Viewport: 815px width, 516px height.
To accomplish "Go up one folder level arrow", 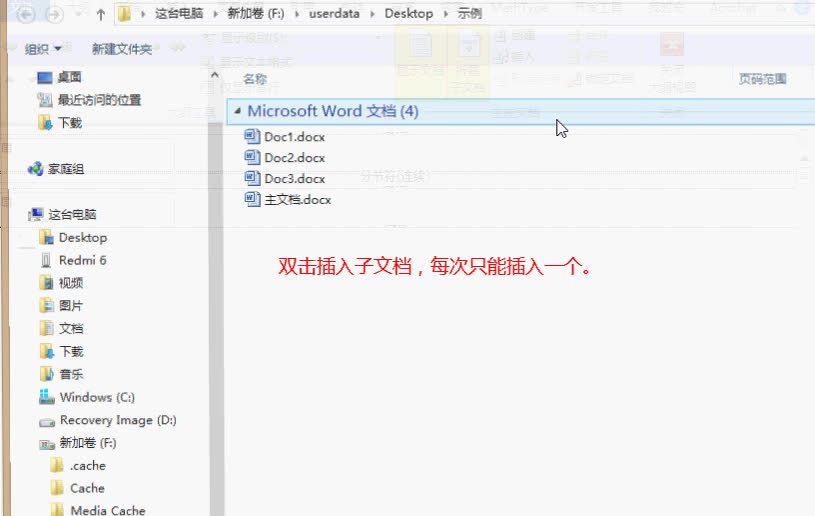I will pyautogui.click(x=101, y=15).
